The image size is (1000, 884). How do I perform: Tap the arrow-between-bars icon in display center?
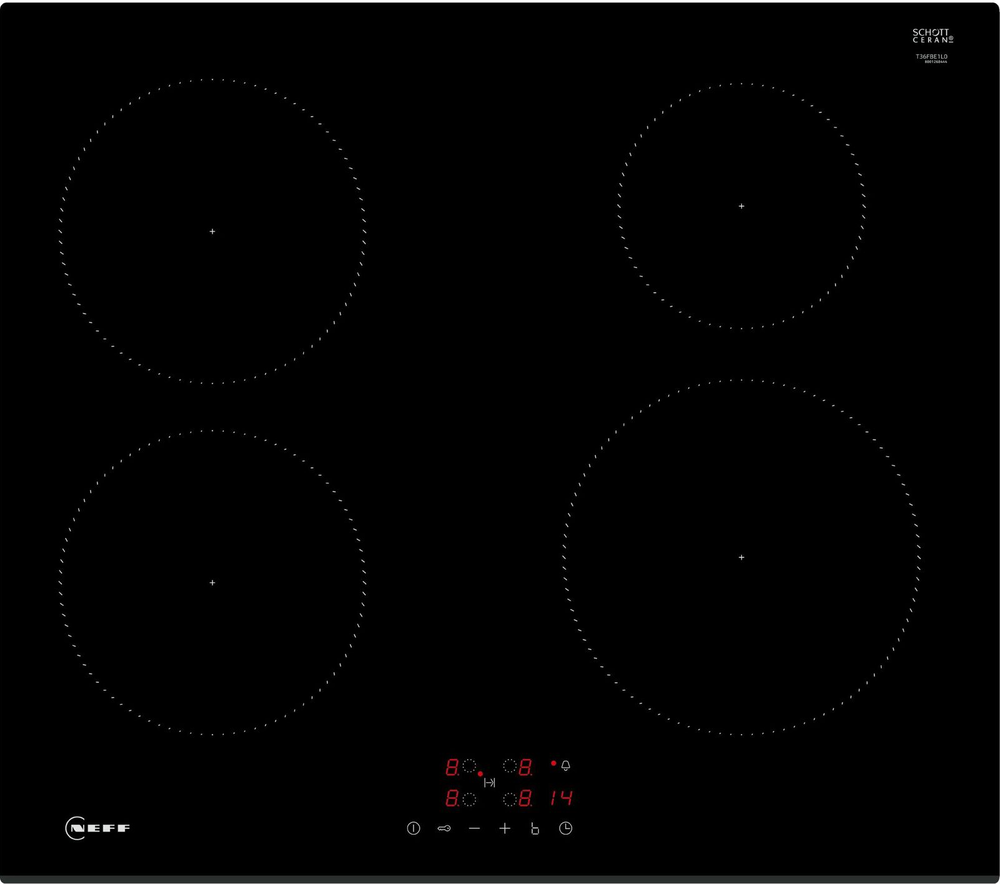[x=490, y=783]
